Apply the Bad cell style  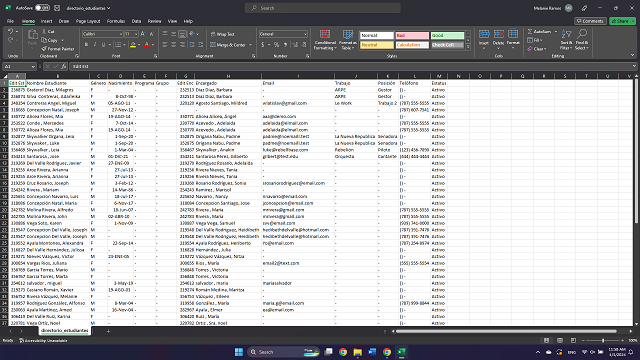click(412, 36)
